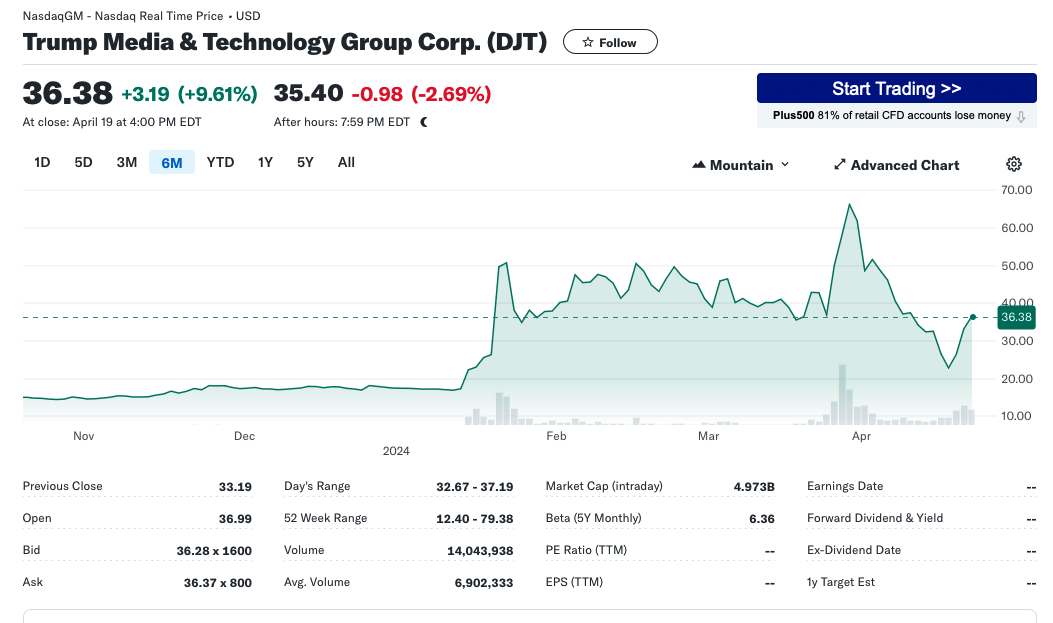Show the 1Y price history
This screenshot has width=1053, height=623.
tap(265, 162)
